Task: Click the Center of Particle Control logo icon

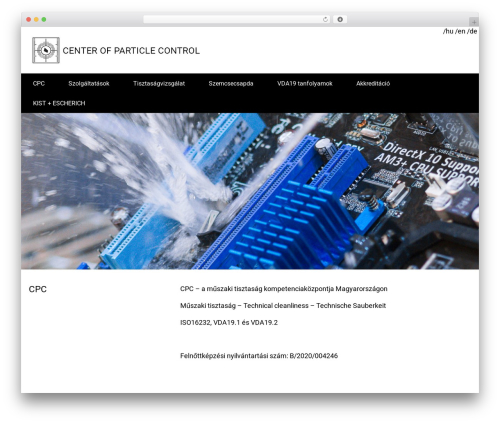Action: 46,50
